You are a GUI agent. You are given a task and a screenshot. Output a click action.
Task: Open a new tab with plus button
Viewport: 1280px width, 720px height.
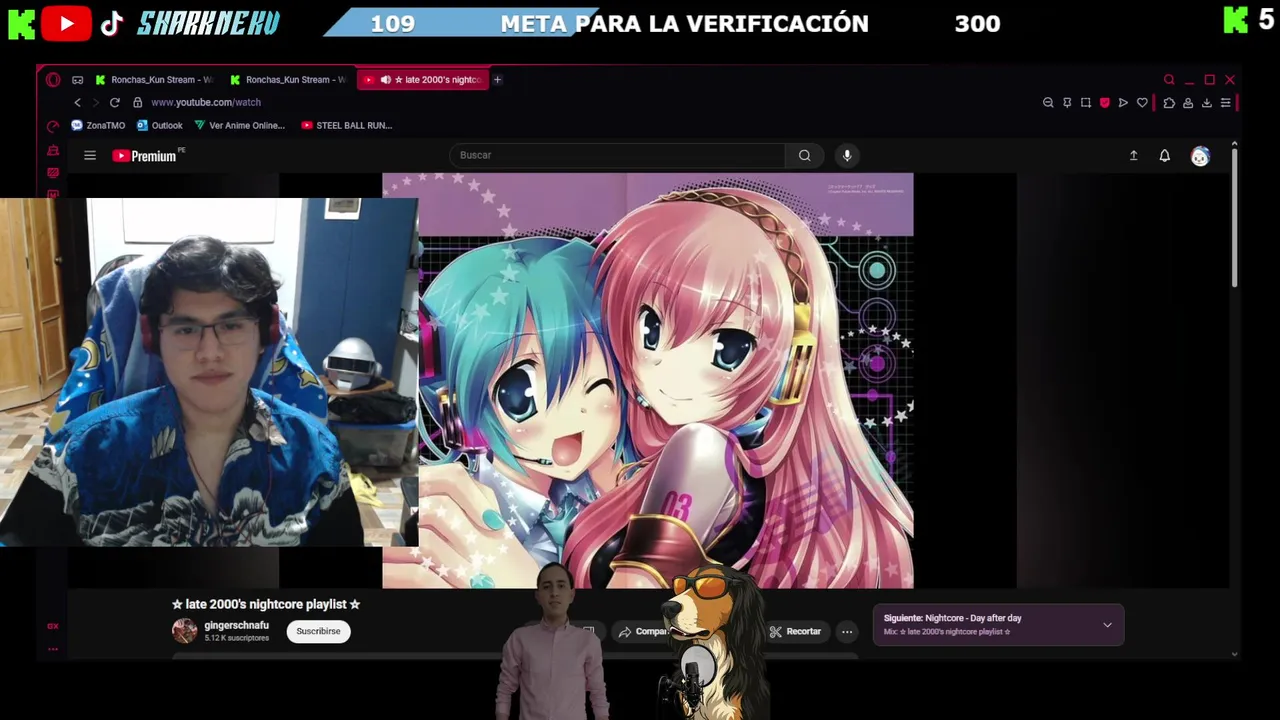click(x=497, y=80)
